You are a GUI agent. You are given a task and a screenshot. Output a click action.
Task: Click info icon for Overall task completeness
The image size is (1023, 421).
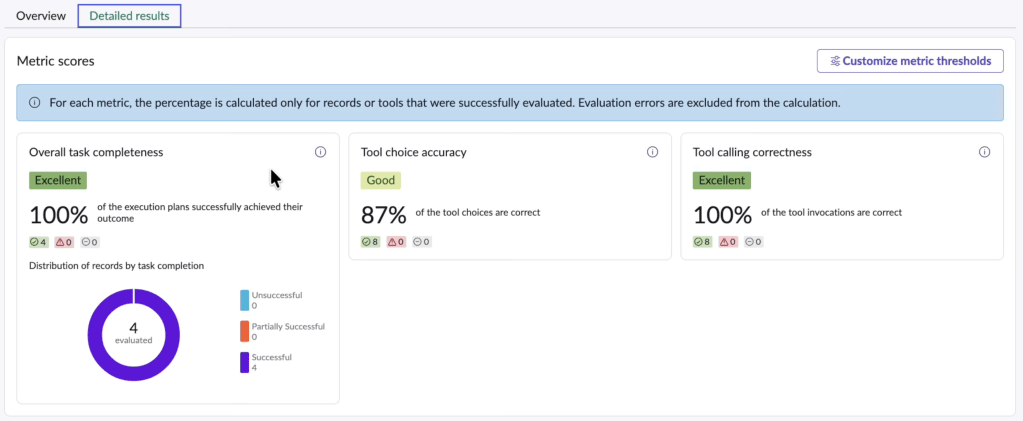(x=320, y=152)
